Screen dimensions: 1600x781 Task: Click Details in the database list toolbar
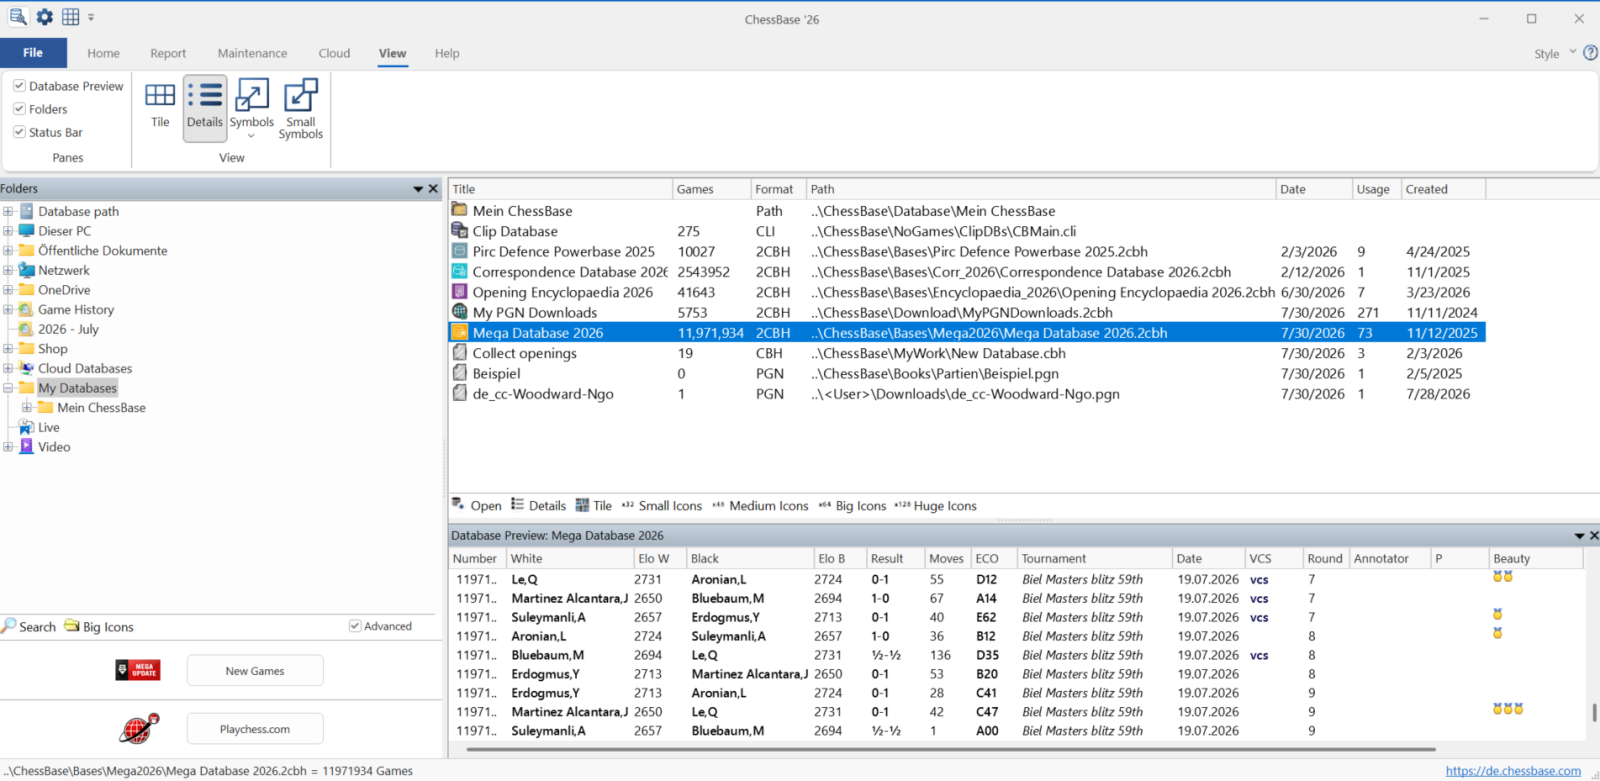[539, 505]
